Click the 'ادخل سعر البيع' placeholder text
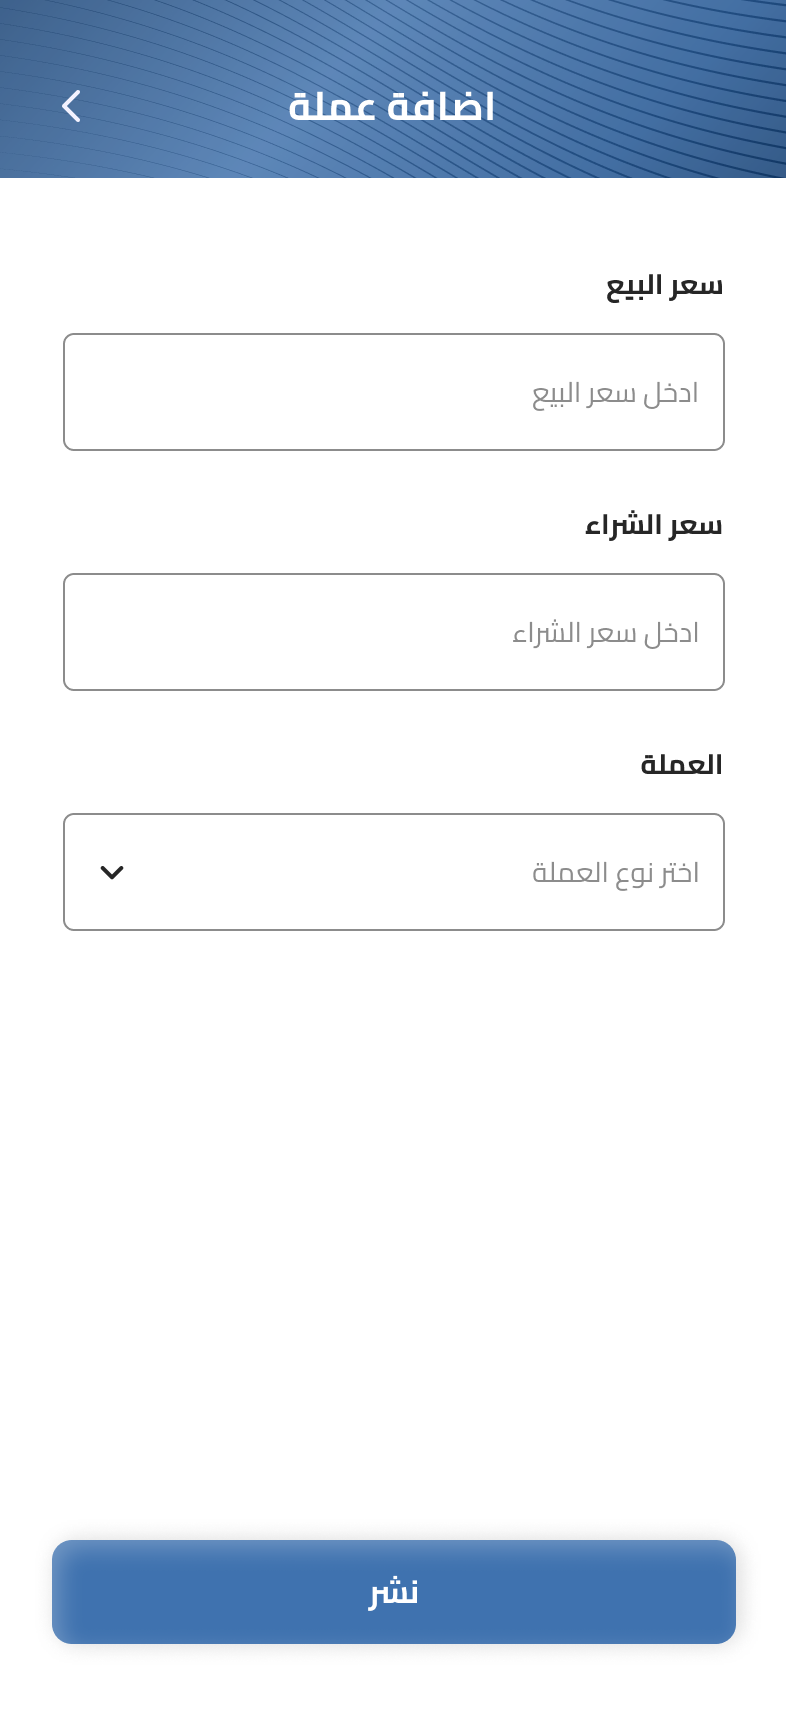The image size is (786, 1724). (615, 393)
